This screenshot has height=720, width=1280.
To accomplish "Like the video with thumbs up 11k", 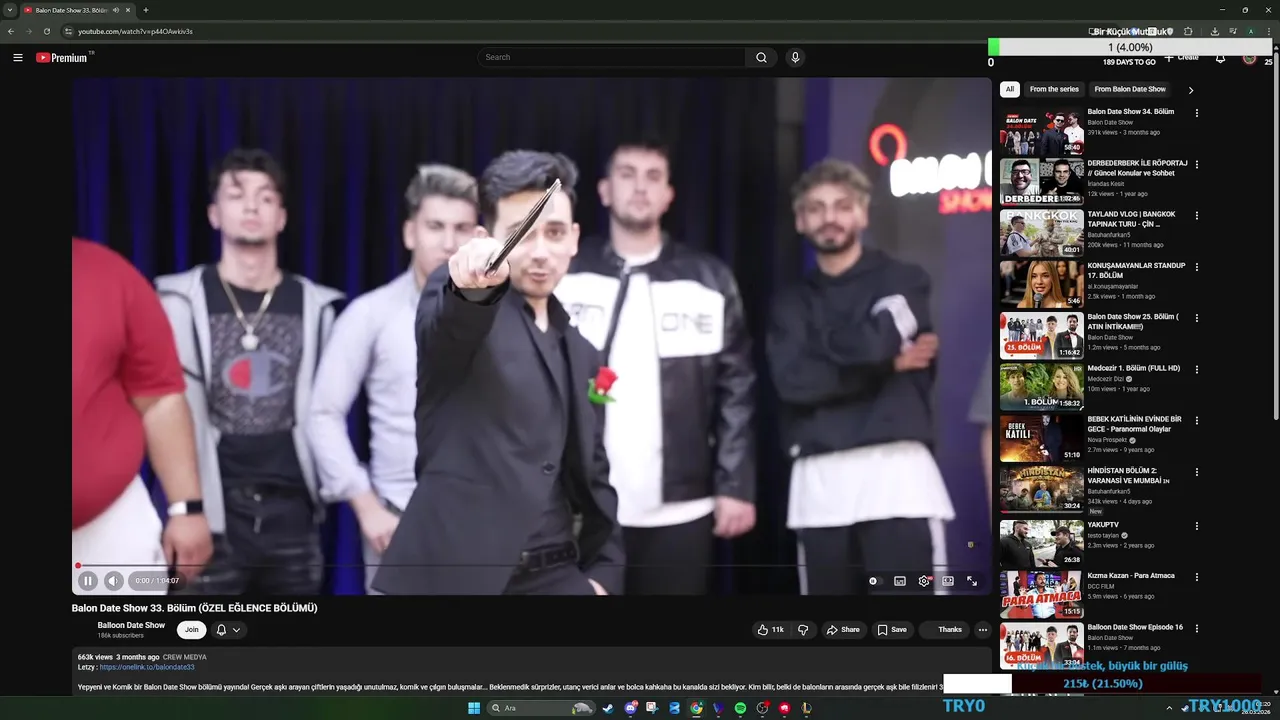I will click(x=770, y=630).
